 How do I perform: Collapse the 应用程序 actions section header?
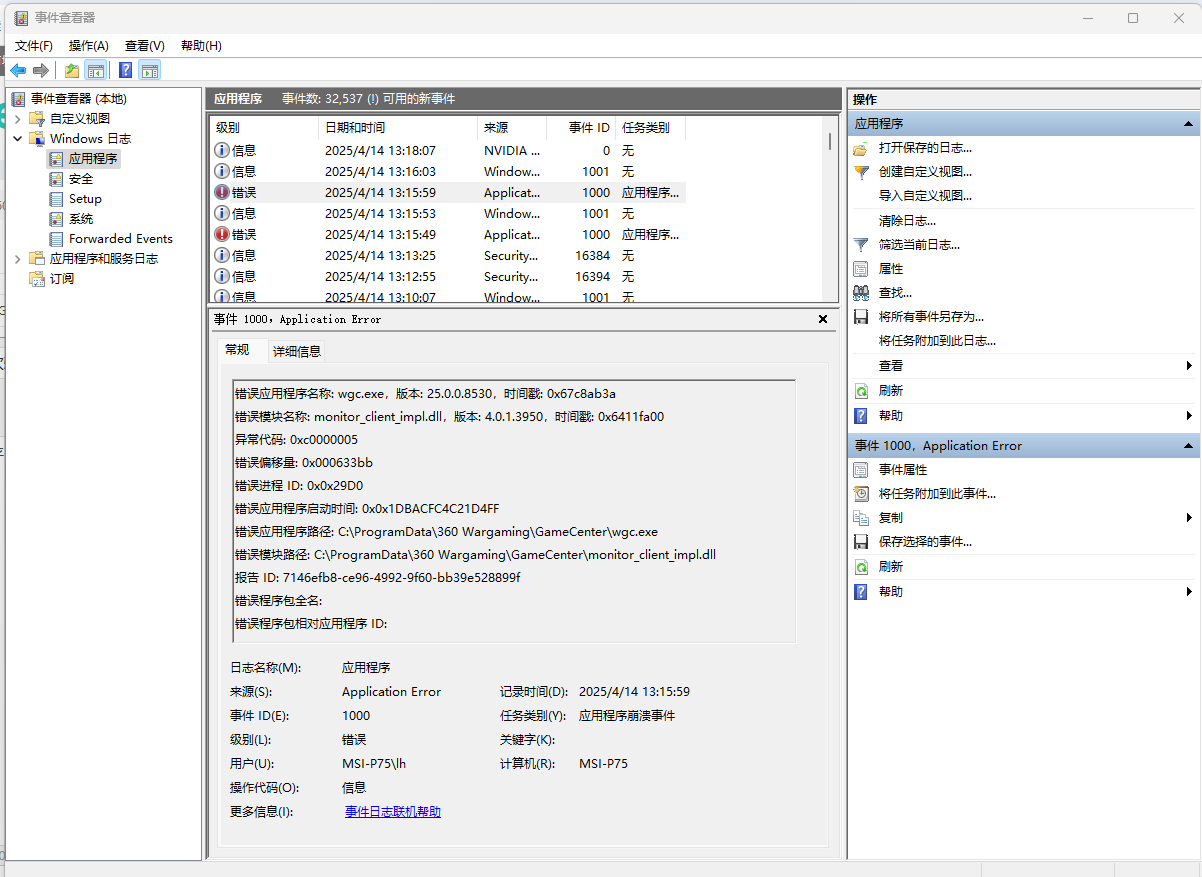pyautogui.click(x=1188, y=123)
